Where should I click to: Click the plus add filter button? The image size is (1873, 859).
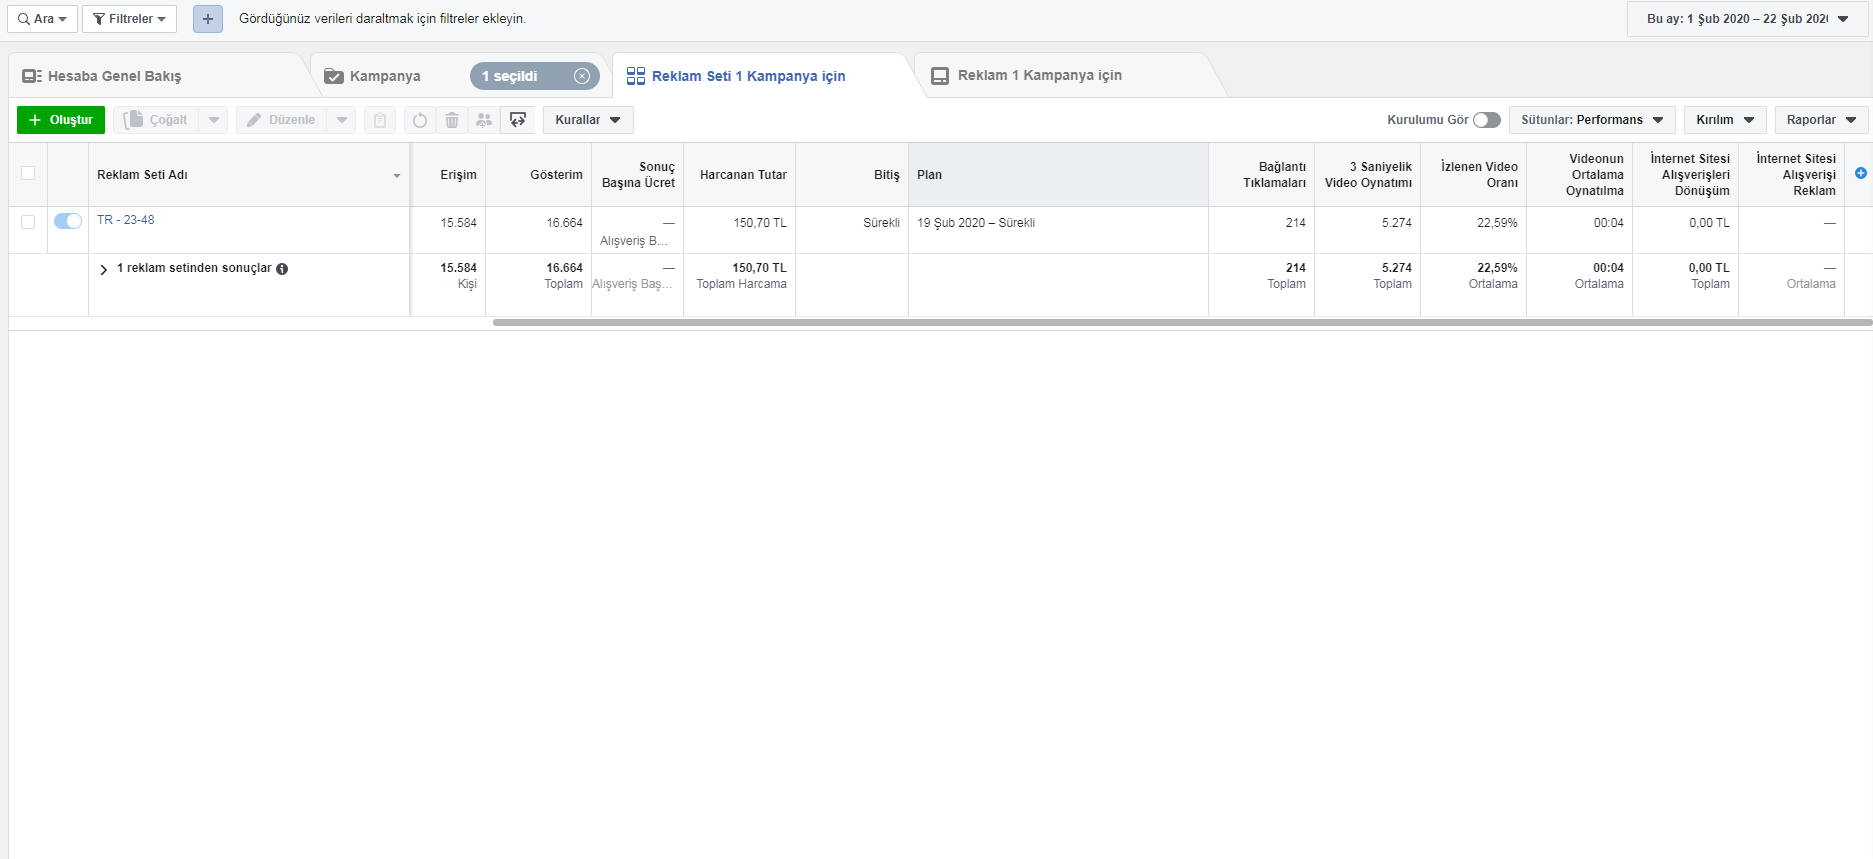(208, 19)
